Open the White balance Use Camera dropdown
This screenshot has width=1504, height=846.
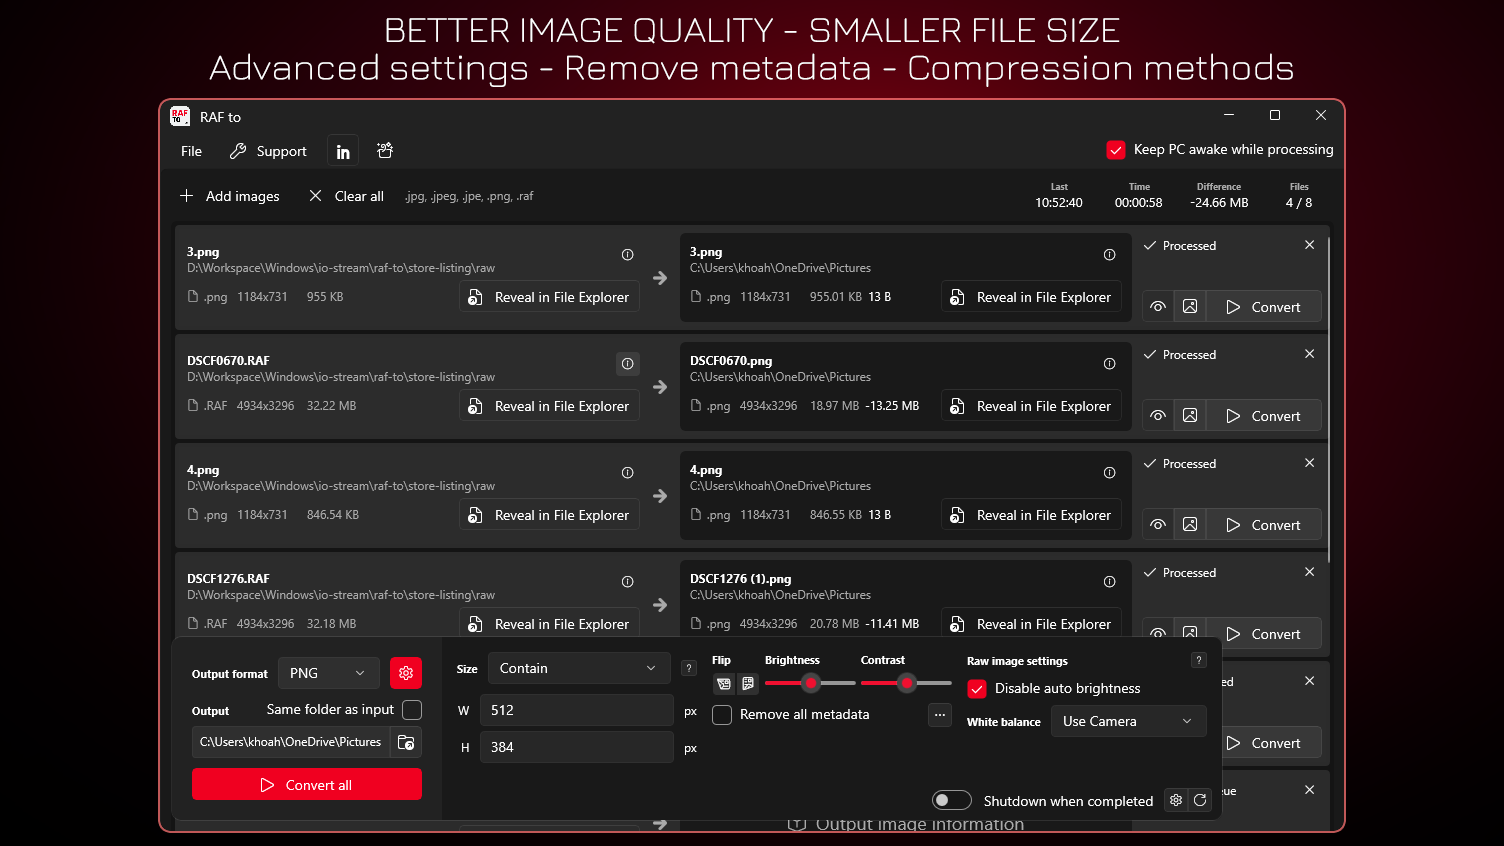click(1127, 721)
